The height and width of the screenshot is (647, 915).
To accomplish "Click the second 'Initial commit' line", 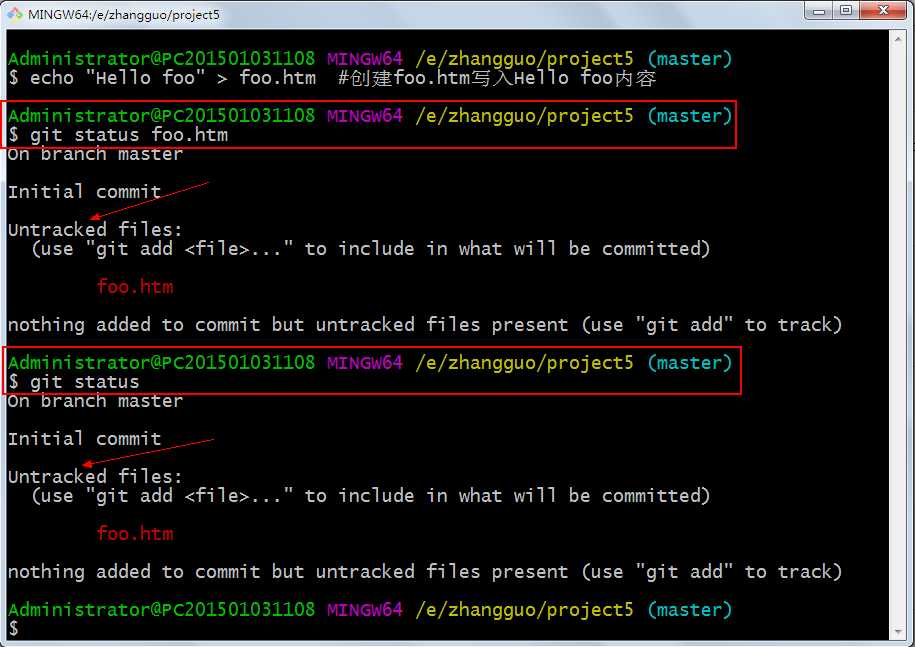I will pyautogui.click(x=85, y=438).
